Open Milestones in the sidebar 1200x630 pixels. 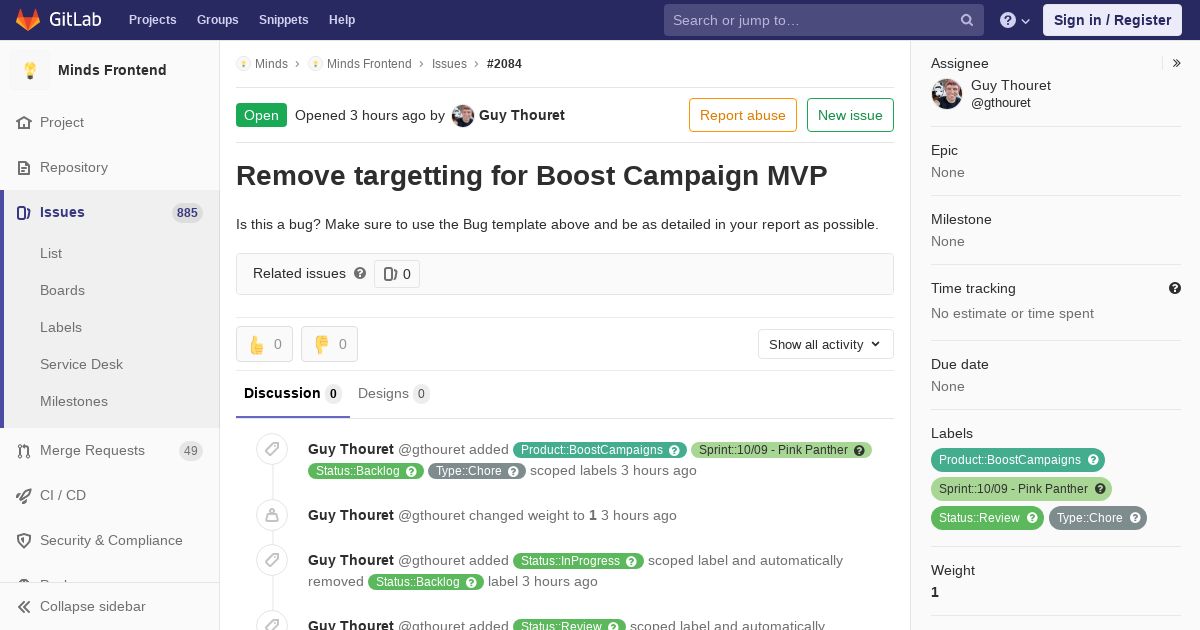click(x=74, y=402)
